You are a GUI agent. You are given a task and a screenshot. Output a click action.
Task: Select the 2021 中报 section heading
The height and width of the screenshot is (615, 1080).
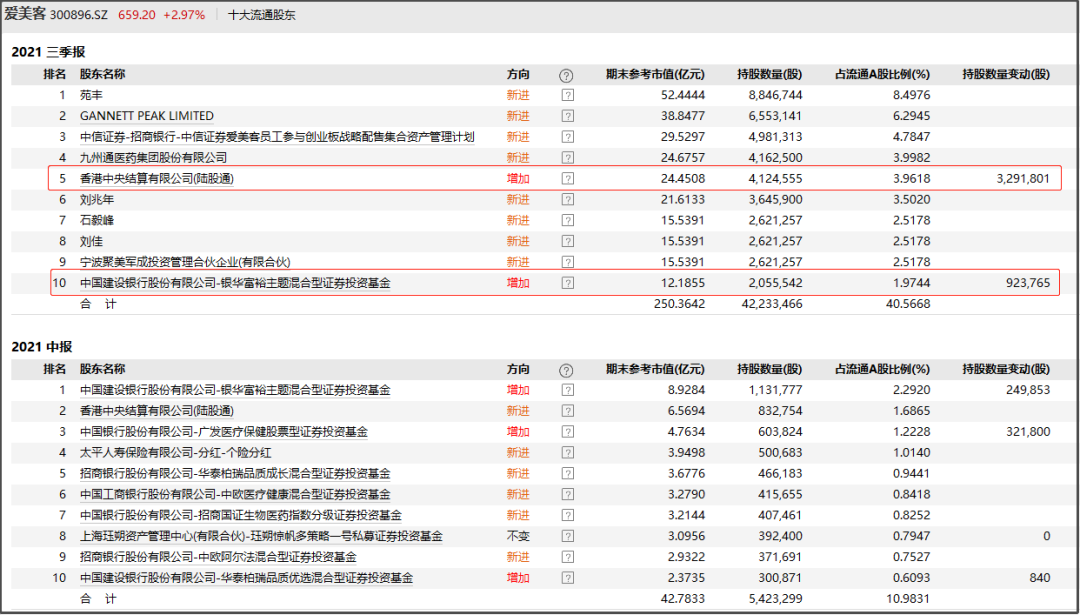[42, 347]
